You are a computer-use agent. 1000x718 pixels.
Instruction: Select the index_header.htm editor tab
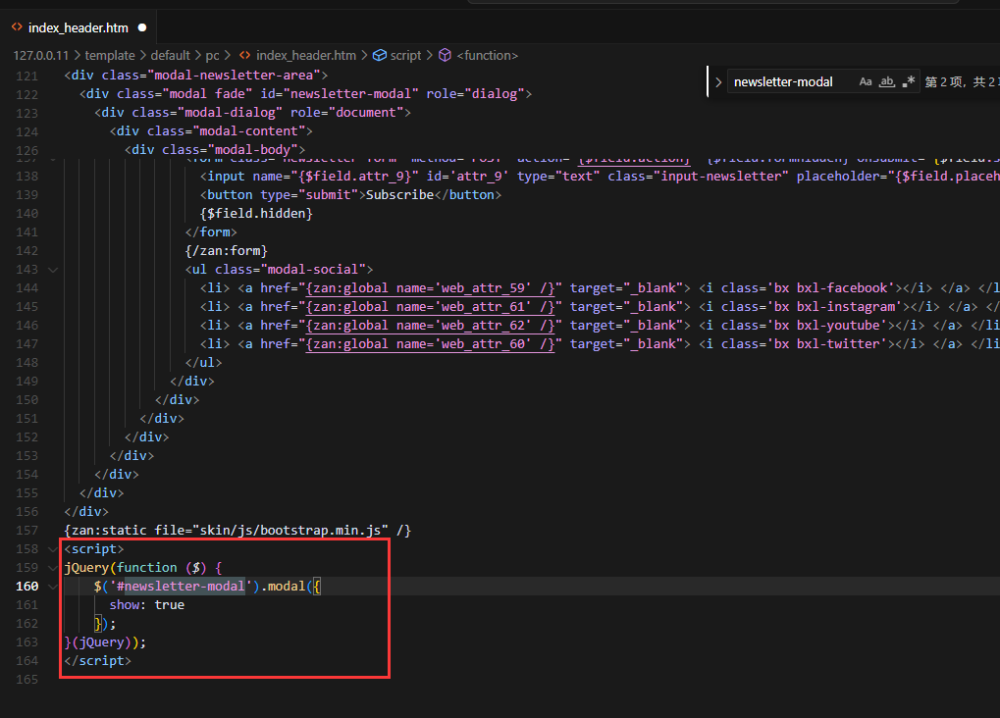tap(78, 27)
